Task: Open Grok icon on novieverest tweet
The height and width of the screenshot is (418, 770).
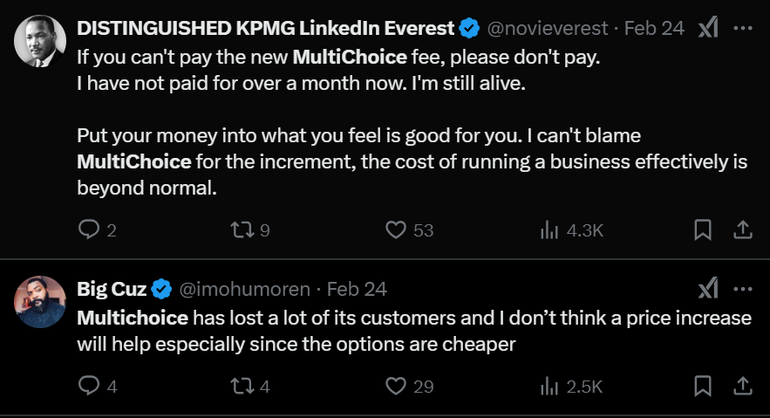Action: pyautogui.click(x=708, y=28)
